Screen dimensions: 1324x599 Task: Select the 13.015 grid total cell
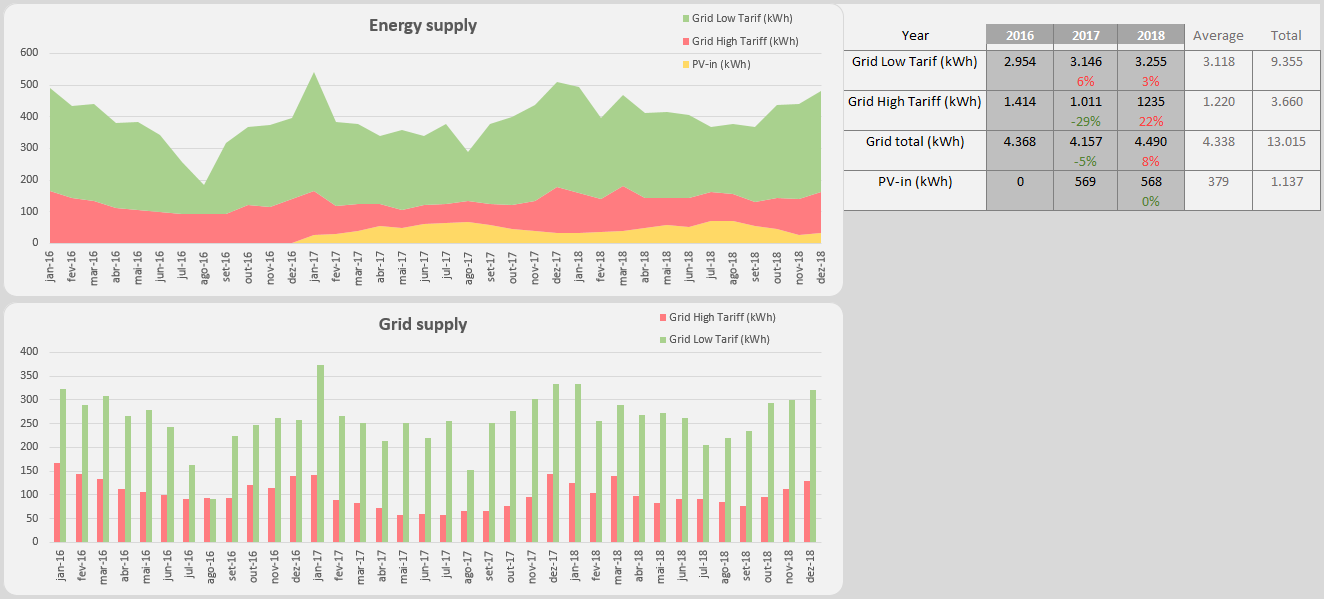pyautogui.click(x=1285, y=141)
